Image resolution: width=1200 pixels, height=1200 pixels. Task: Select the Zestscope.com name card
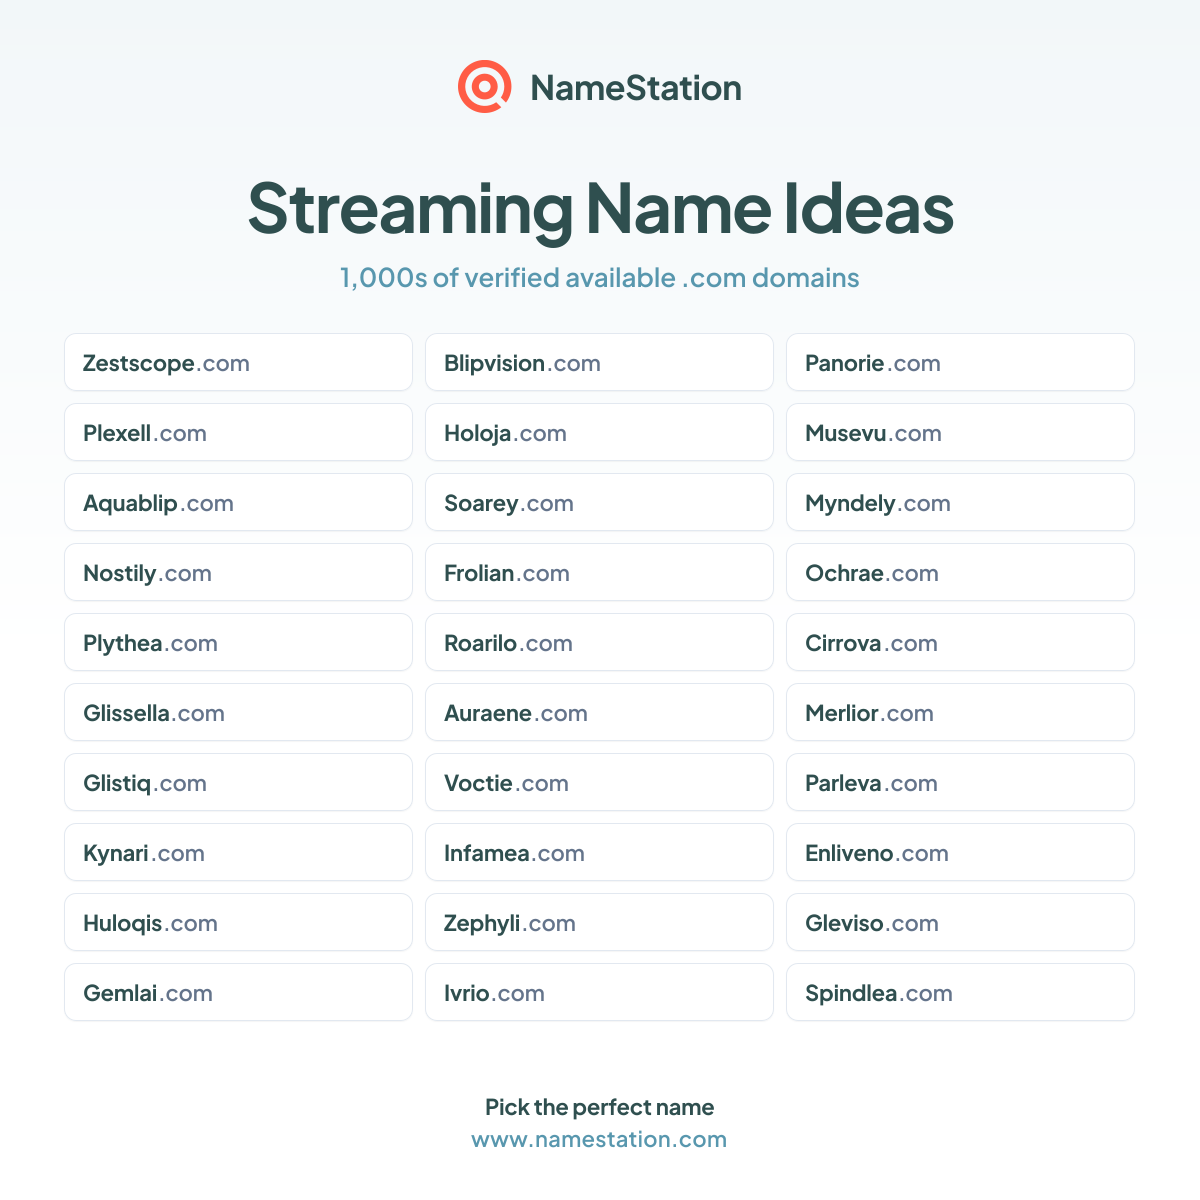238,362
